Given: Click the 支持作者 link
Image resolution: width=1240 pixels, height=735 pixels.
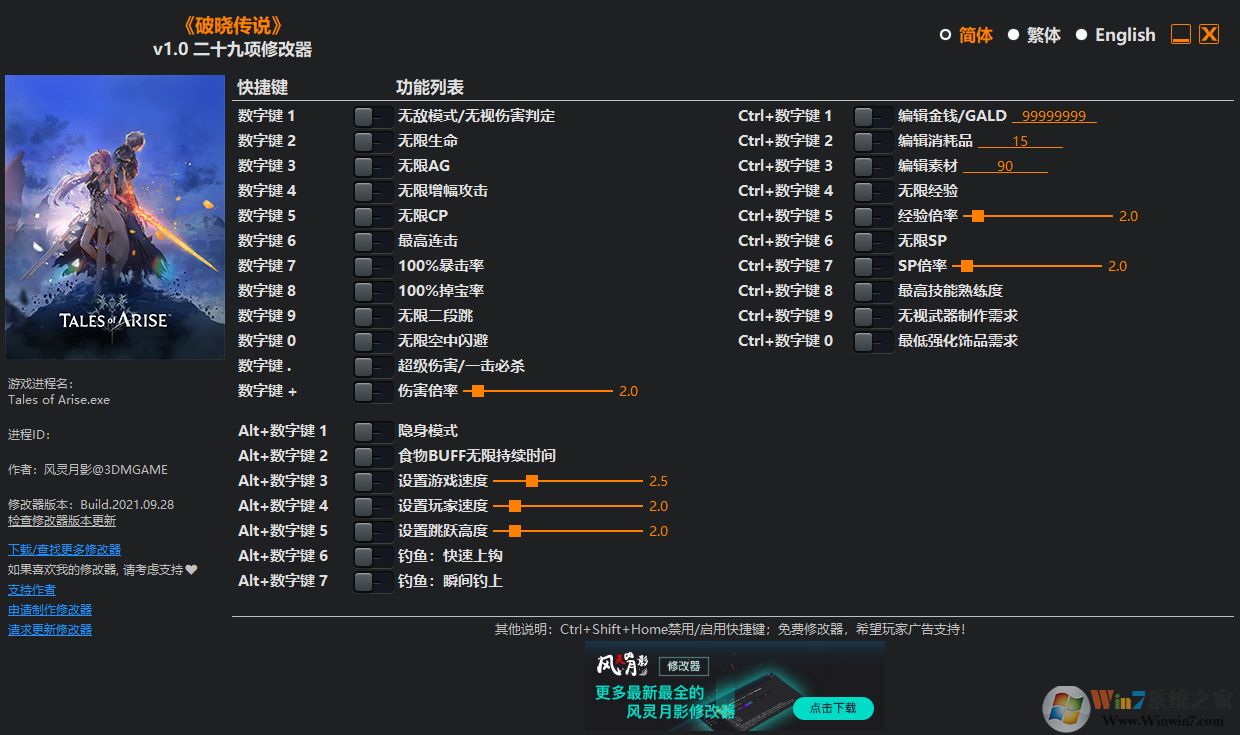Looking at the screenshot, I should click(x=31, y=589).
